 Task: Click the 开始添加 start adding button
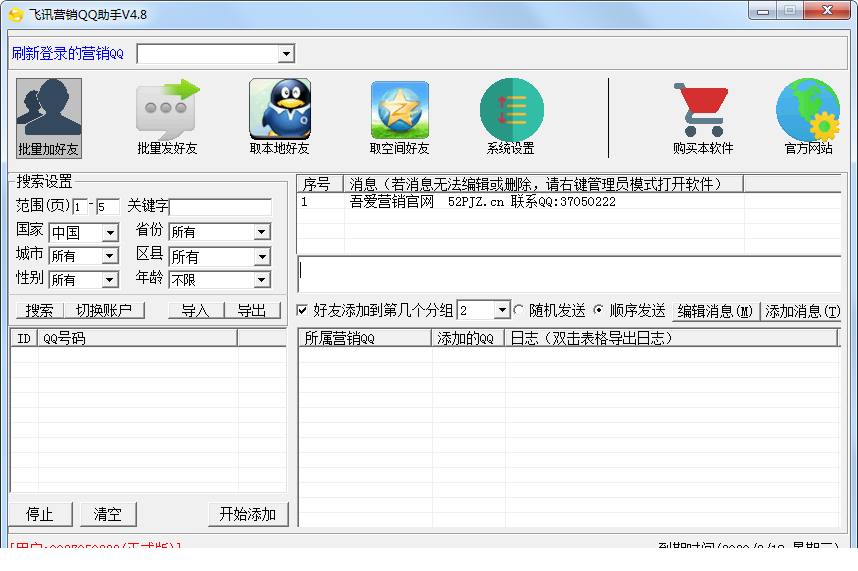(248, 514)
